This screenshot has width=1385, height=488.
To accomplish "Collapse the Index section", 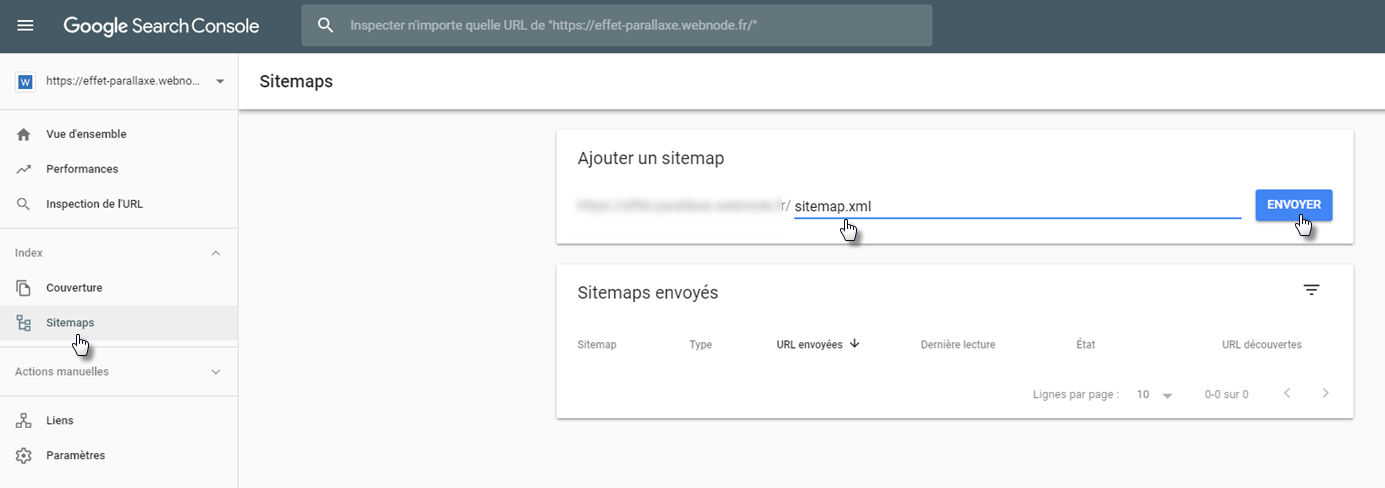I will point(216,254).
